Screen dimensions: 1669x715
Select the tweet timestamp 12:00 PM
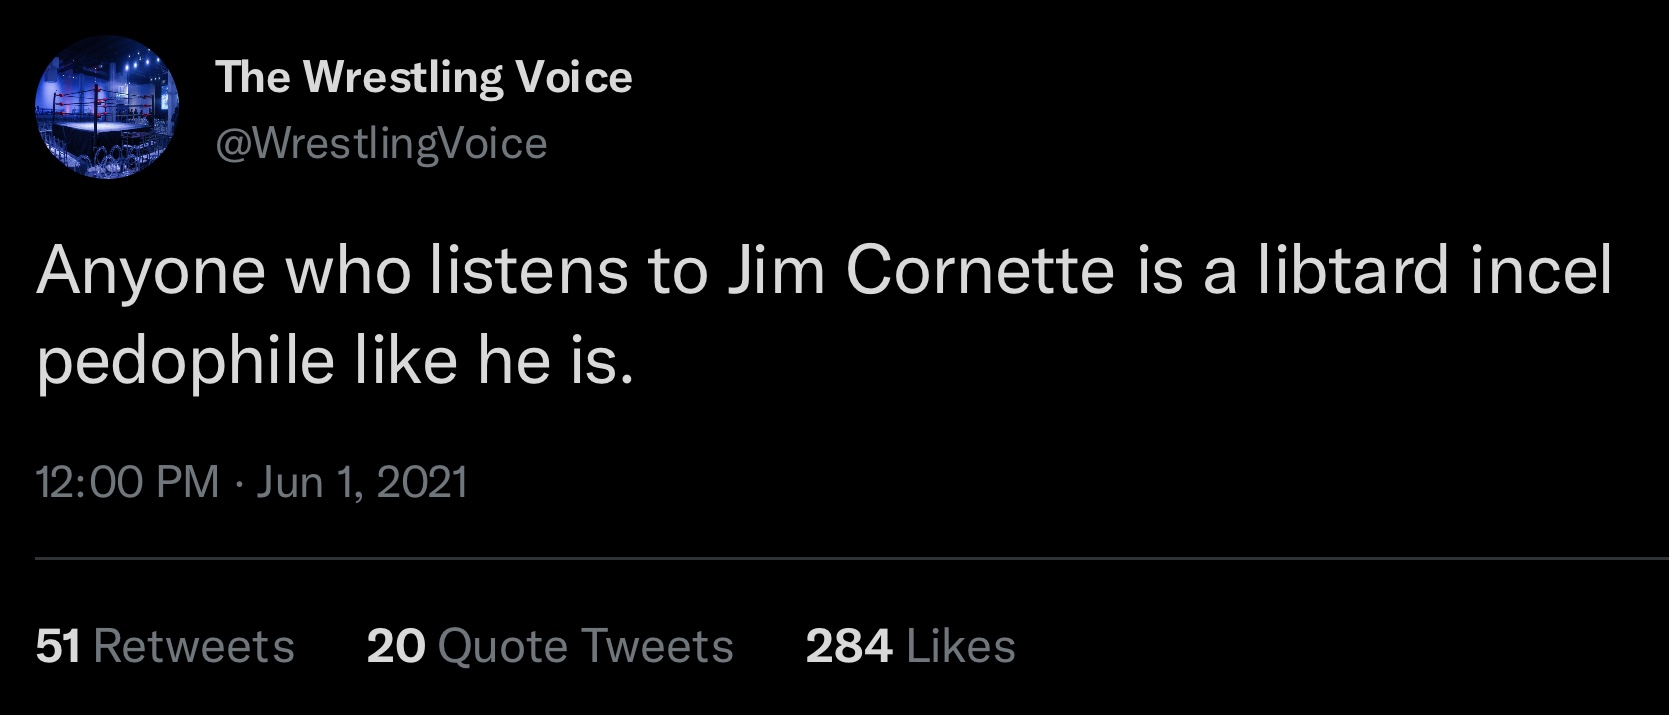[127, 482]
